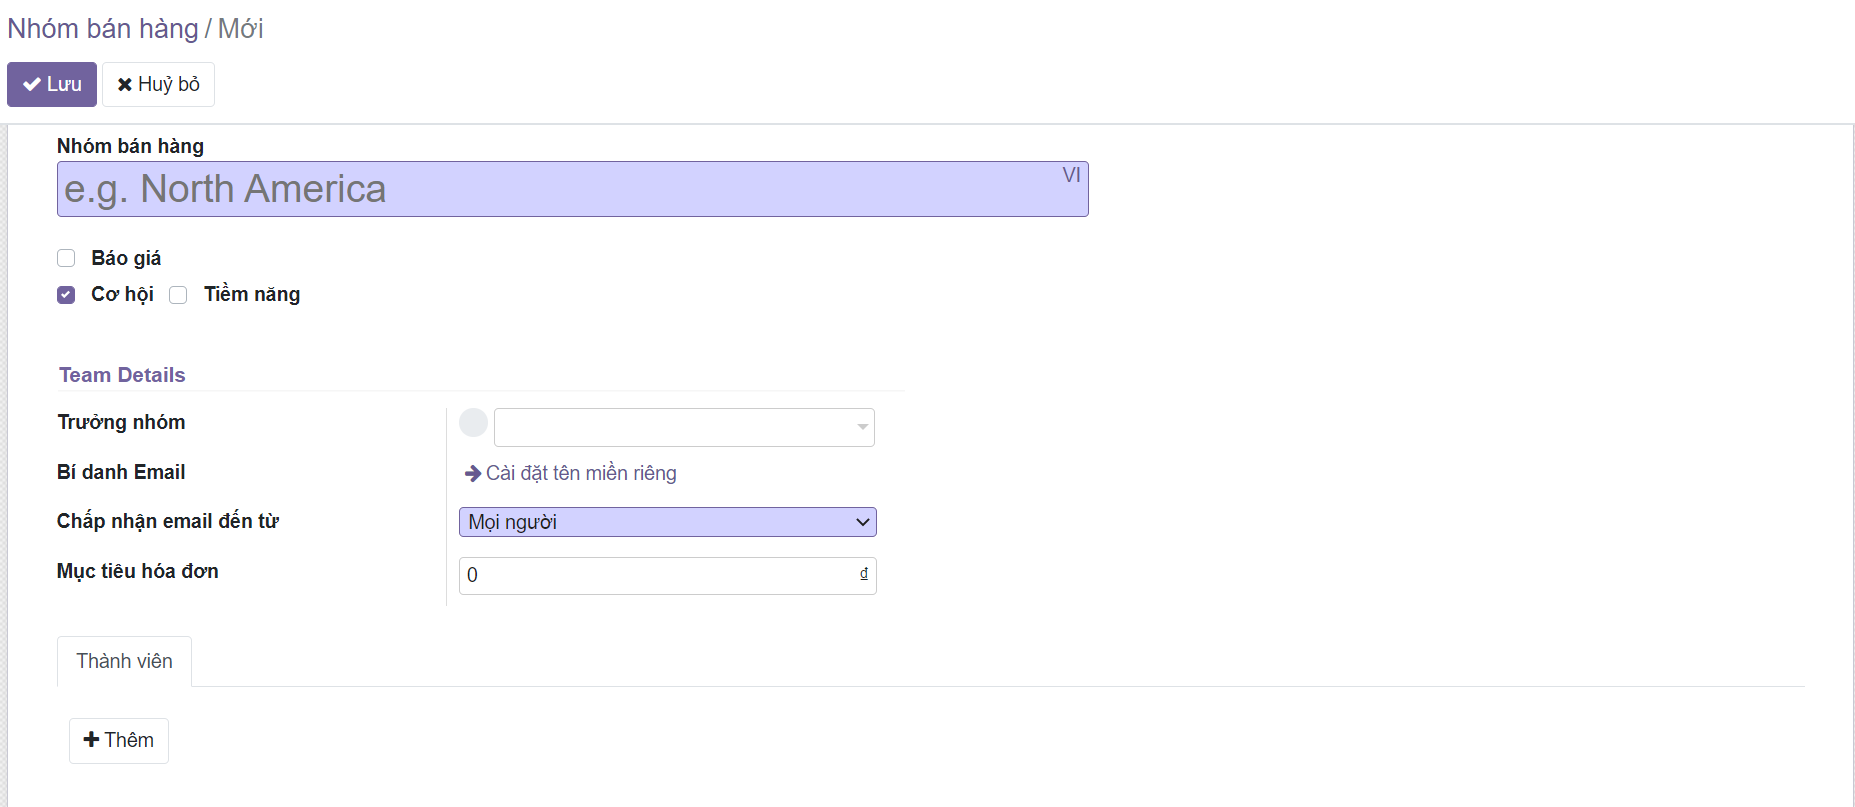Image resolution: width=1855 pixels, height=807 pixels.
Task: Focus the team name input field
Action: 560,189
